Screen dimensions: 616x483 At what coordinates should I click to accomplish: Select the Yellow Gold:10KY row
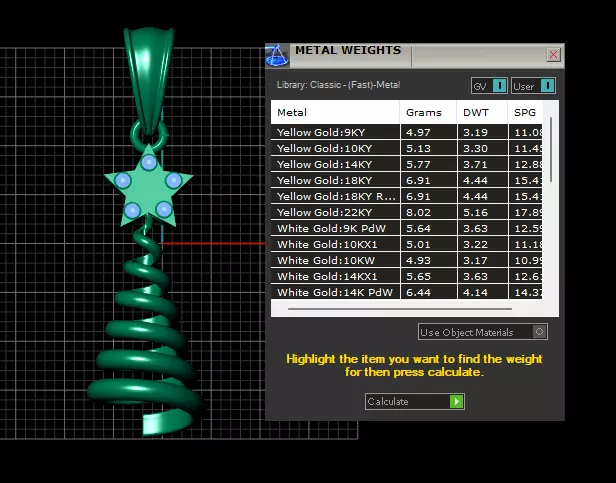click(x=407, y=149)
